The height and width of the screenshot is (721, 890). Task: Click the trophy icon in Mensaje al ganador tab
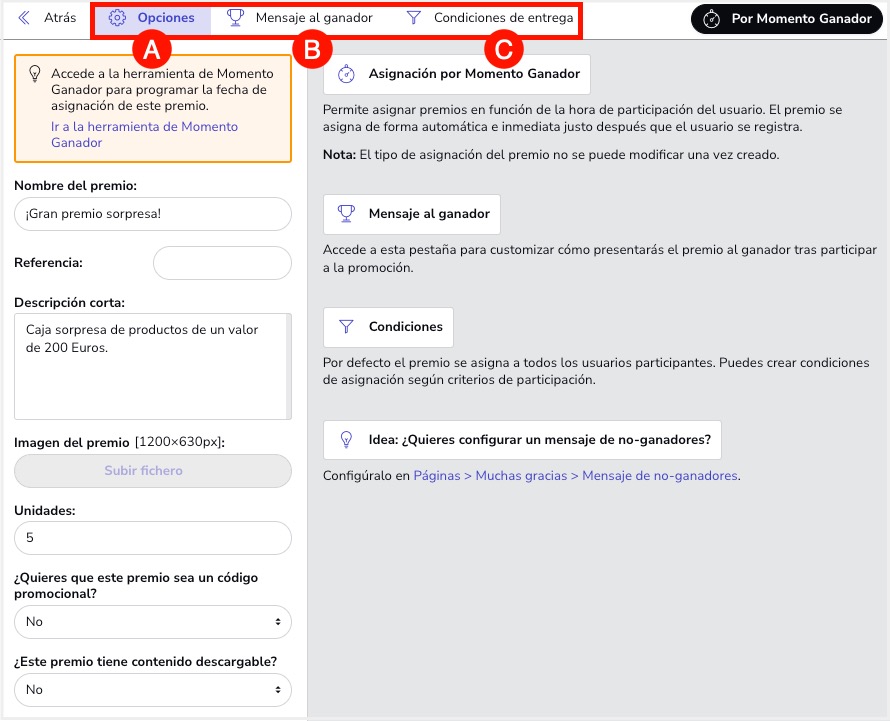235,18
